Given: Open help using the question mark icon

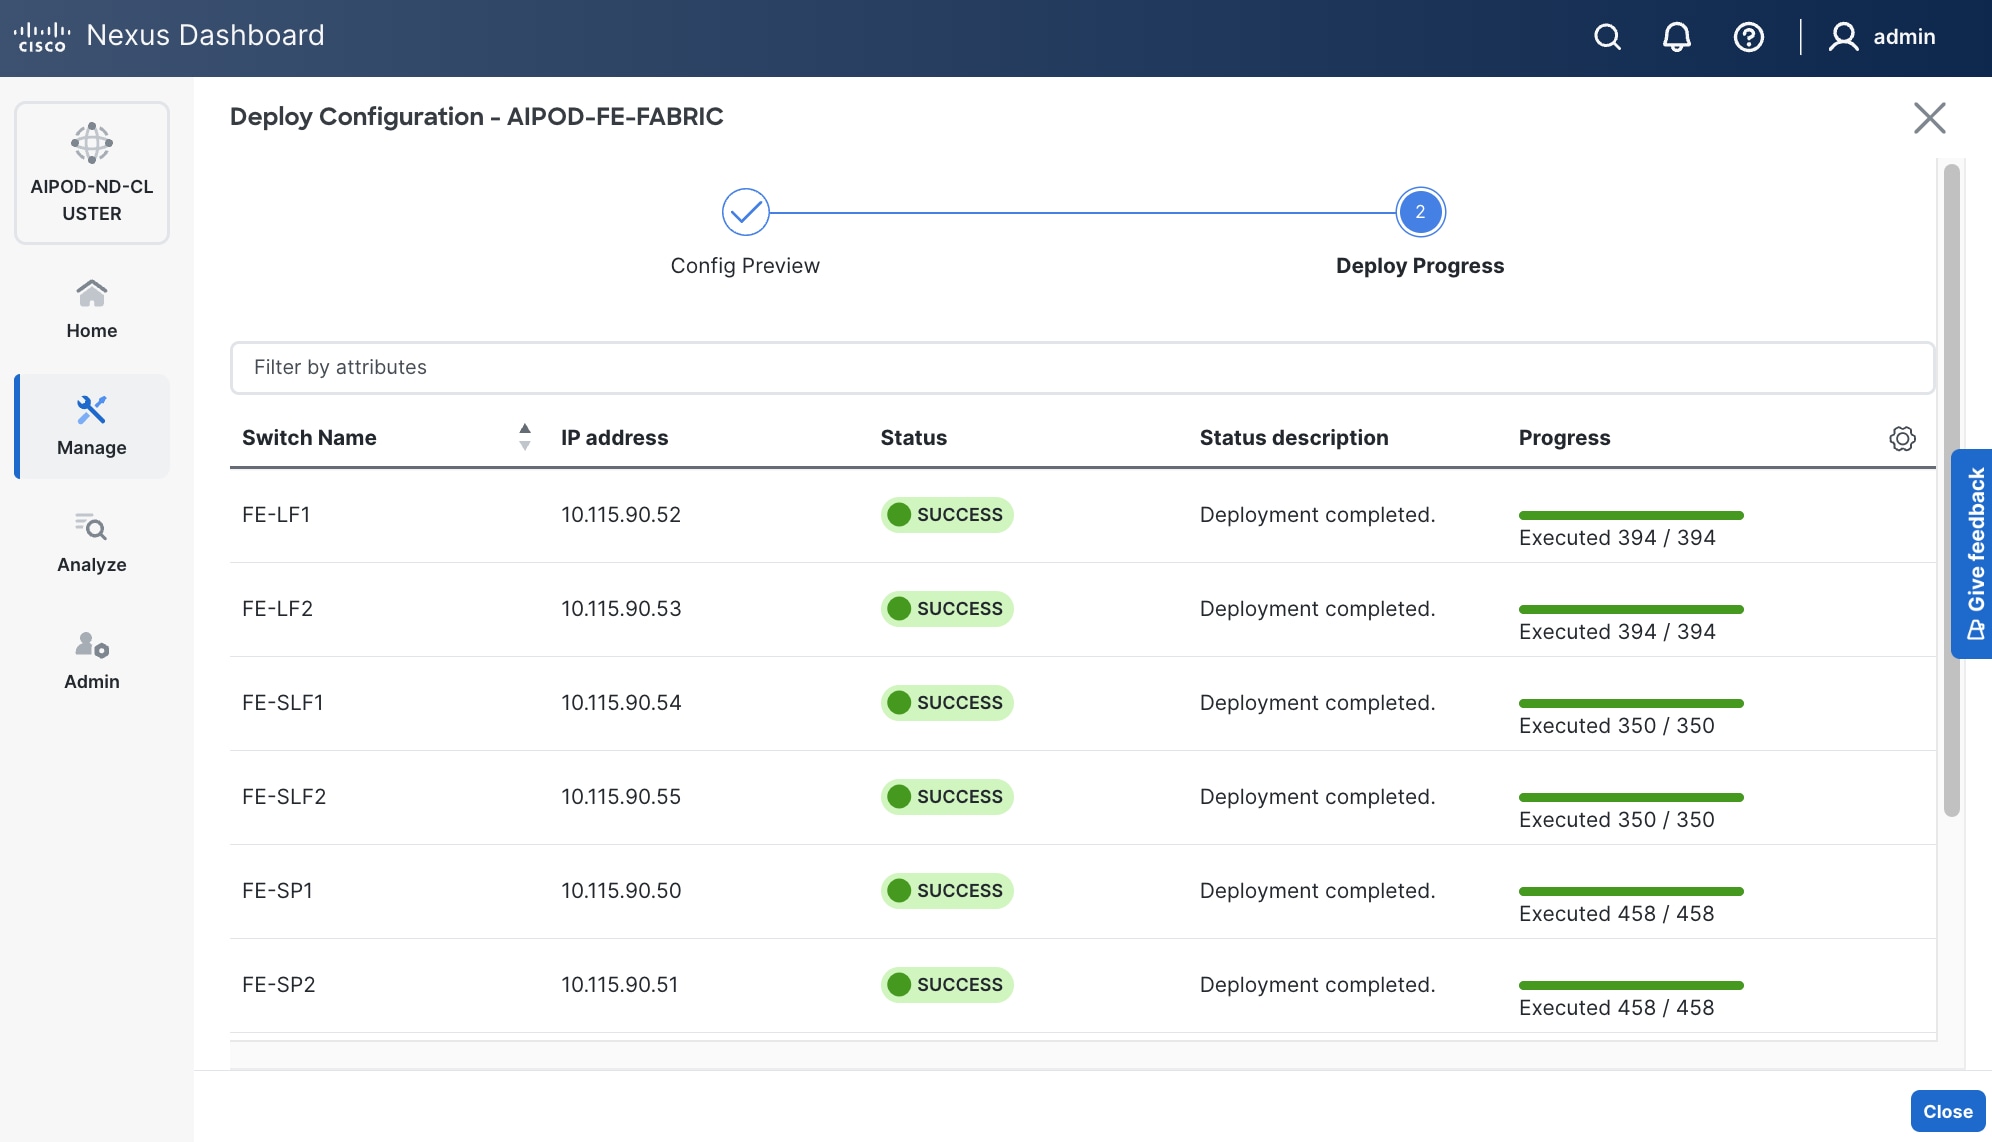Looking at the screenshot, I should click(x=1750, y=37).
